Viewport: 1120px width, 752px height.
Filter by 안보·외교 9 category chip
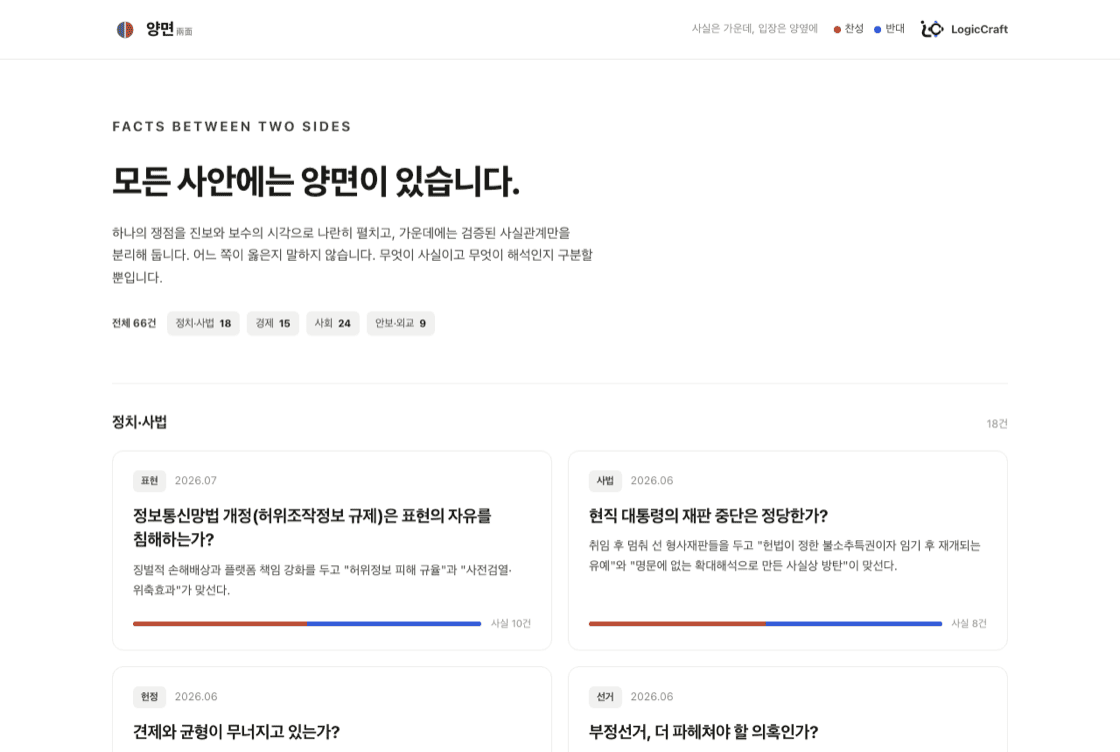click(401, 323)
